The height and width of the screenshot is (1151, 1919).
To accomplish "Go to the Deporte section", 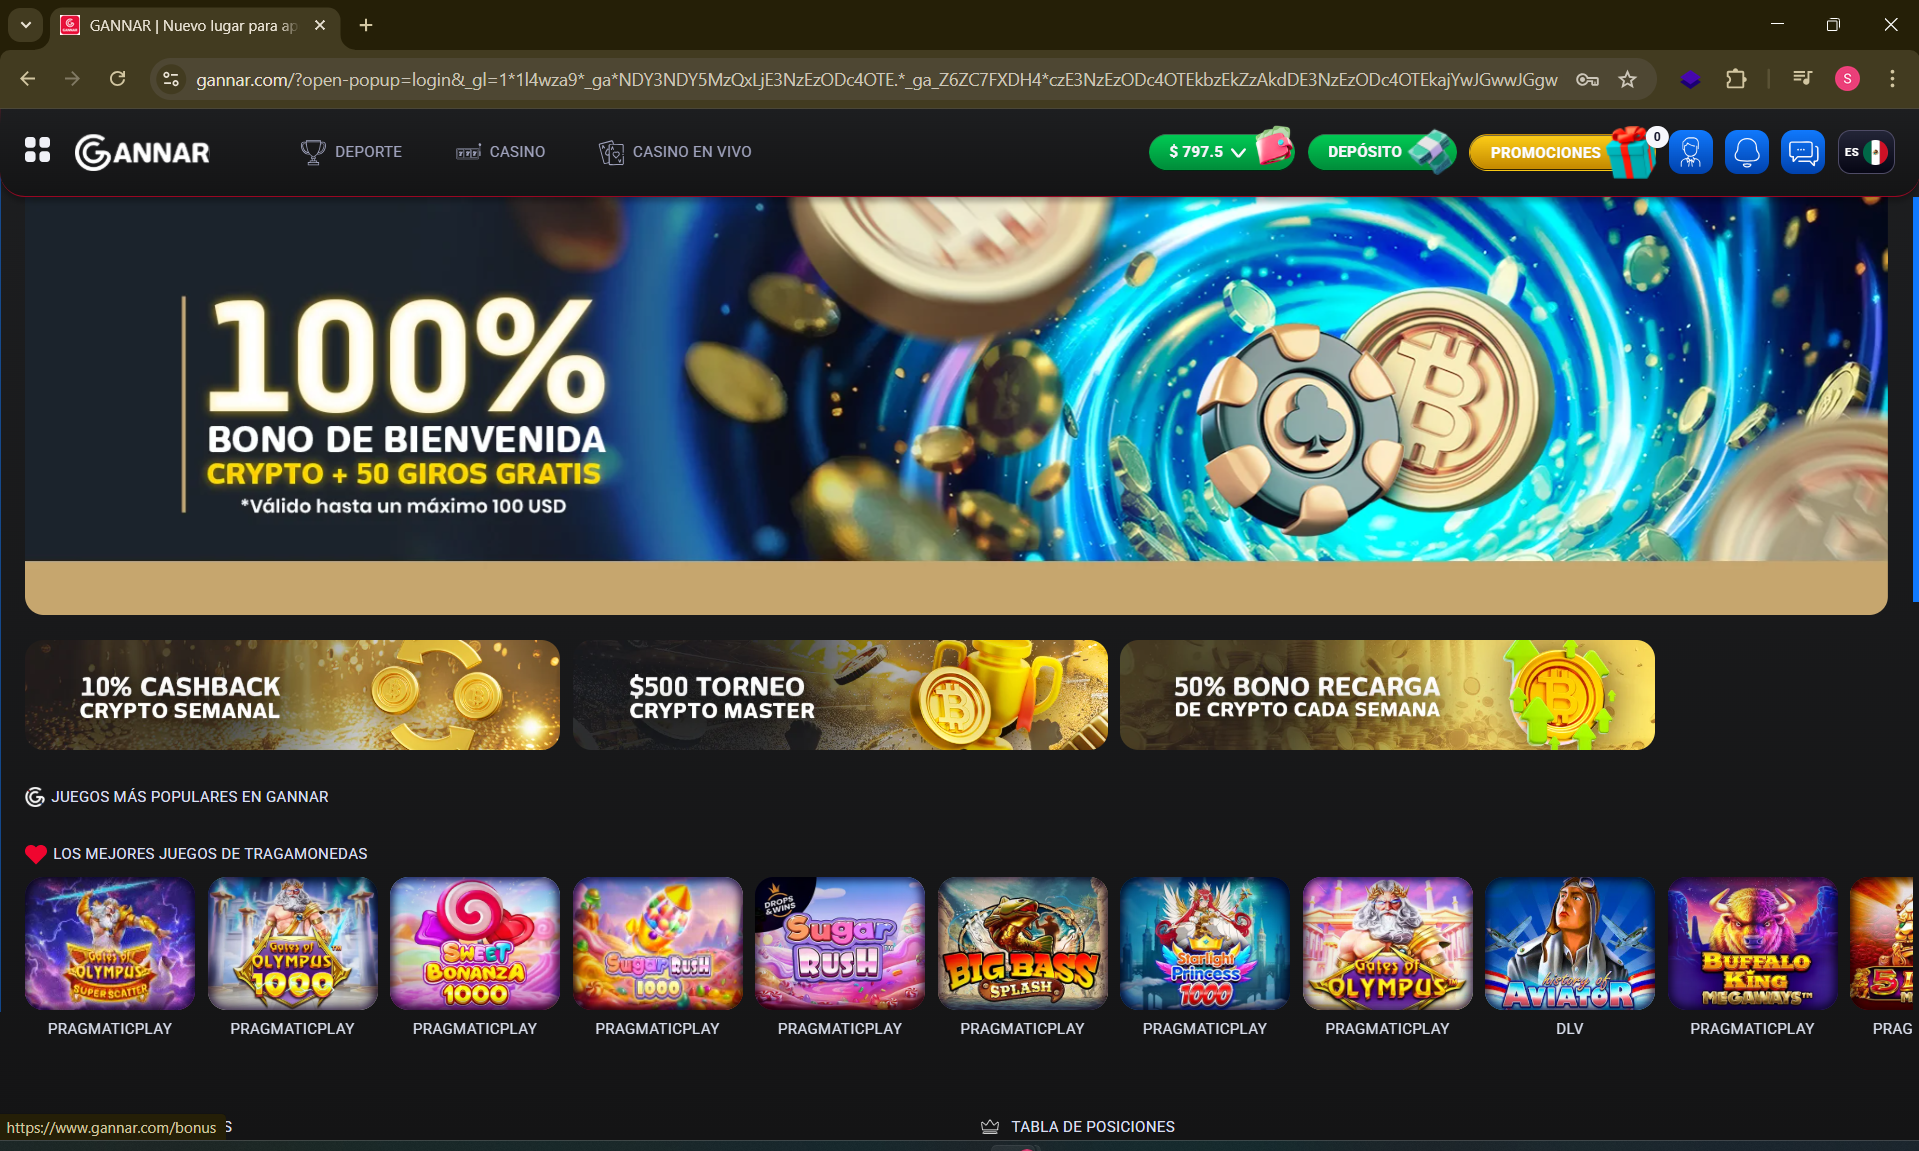I will click(x=351, y=152).
